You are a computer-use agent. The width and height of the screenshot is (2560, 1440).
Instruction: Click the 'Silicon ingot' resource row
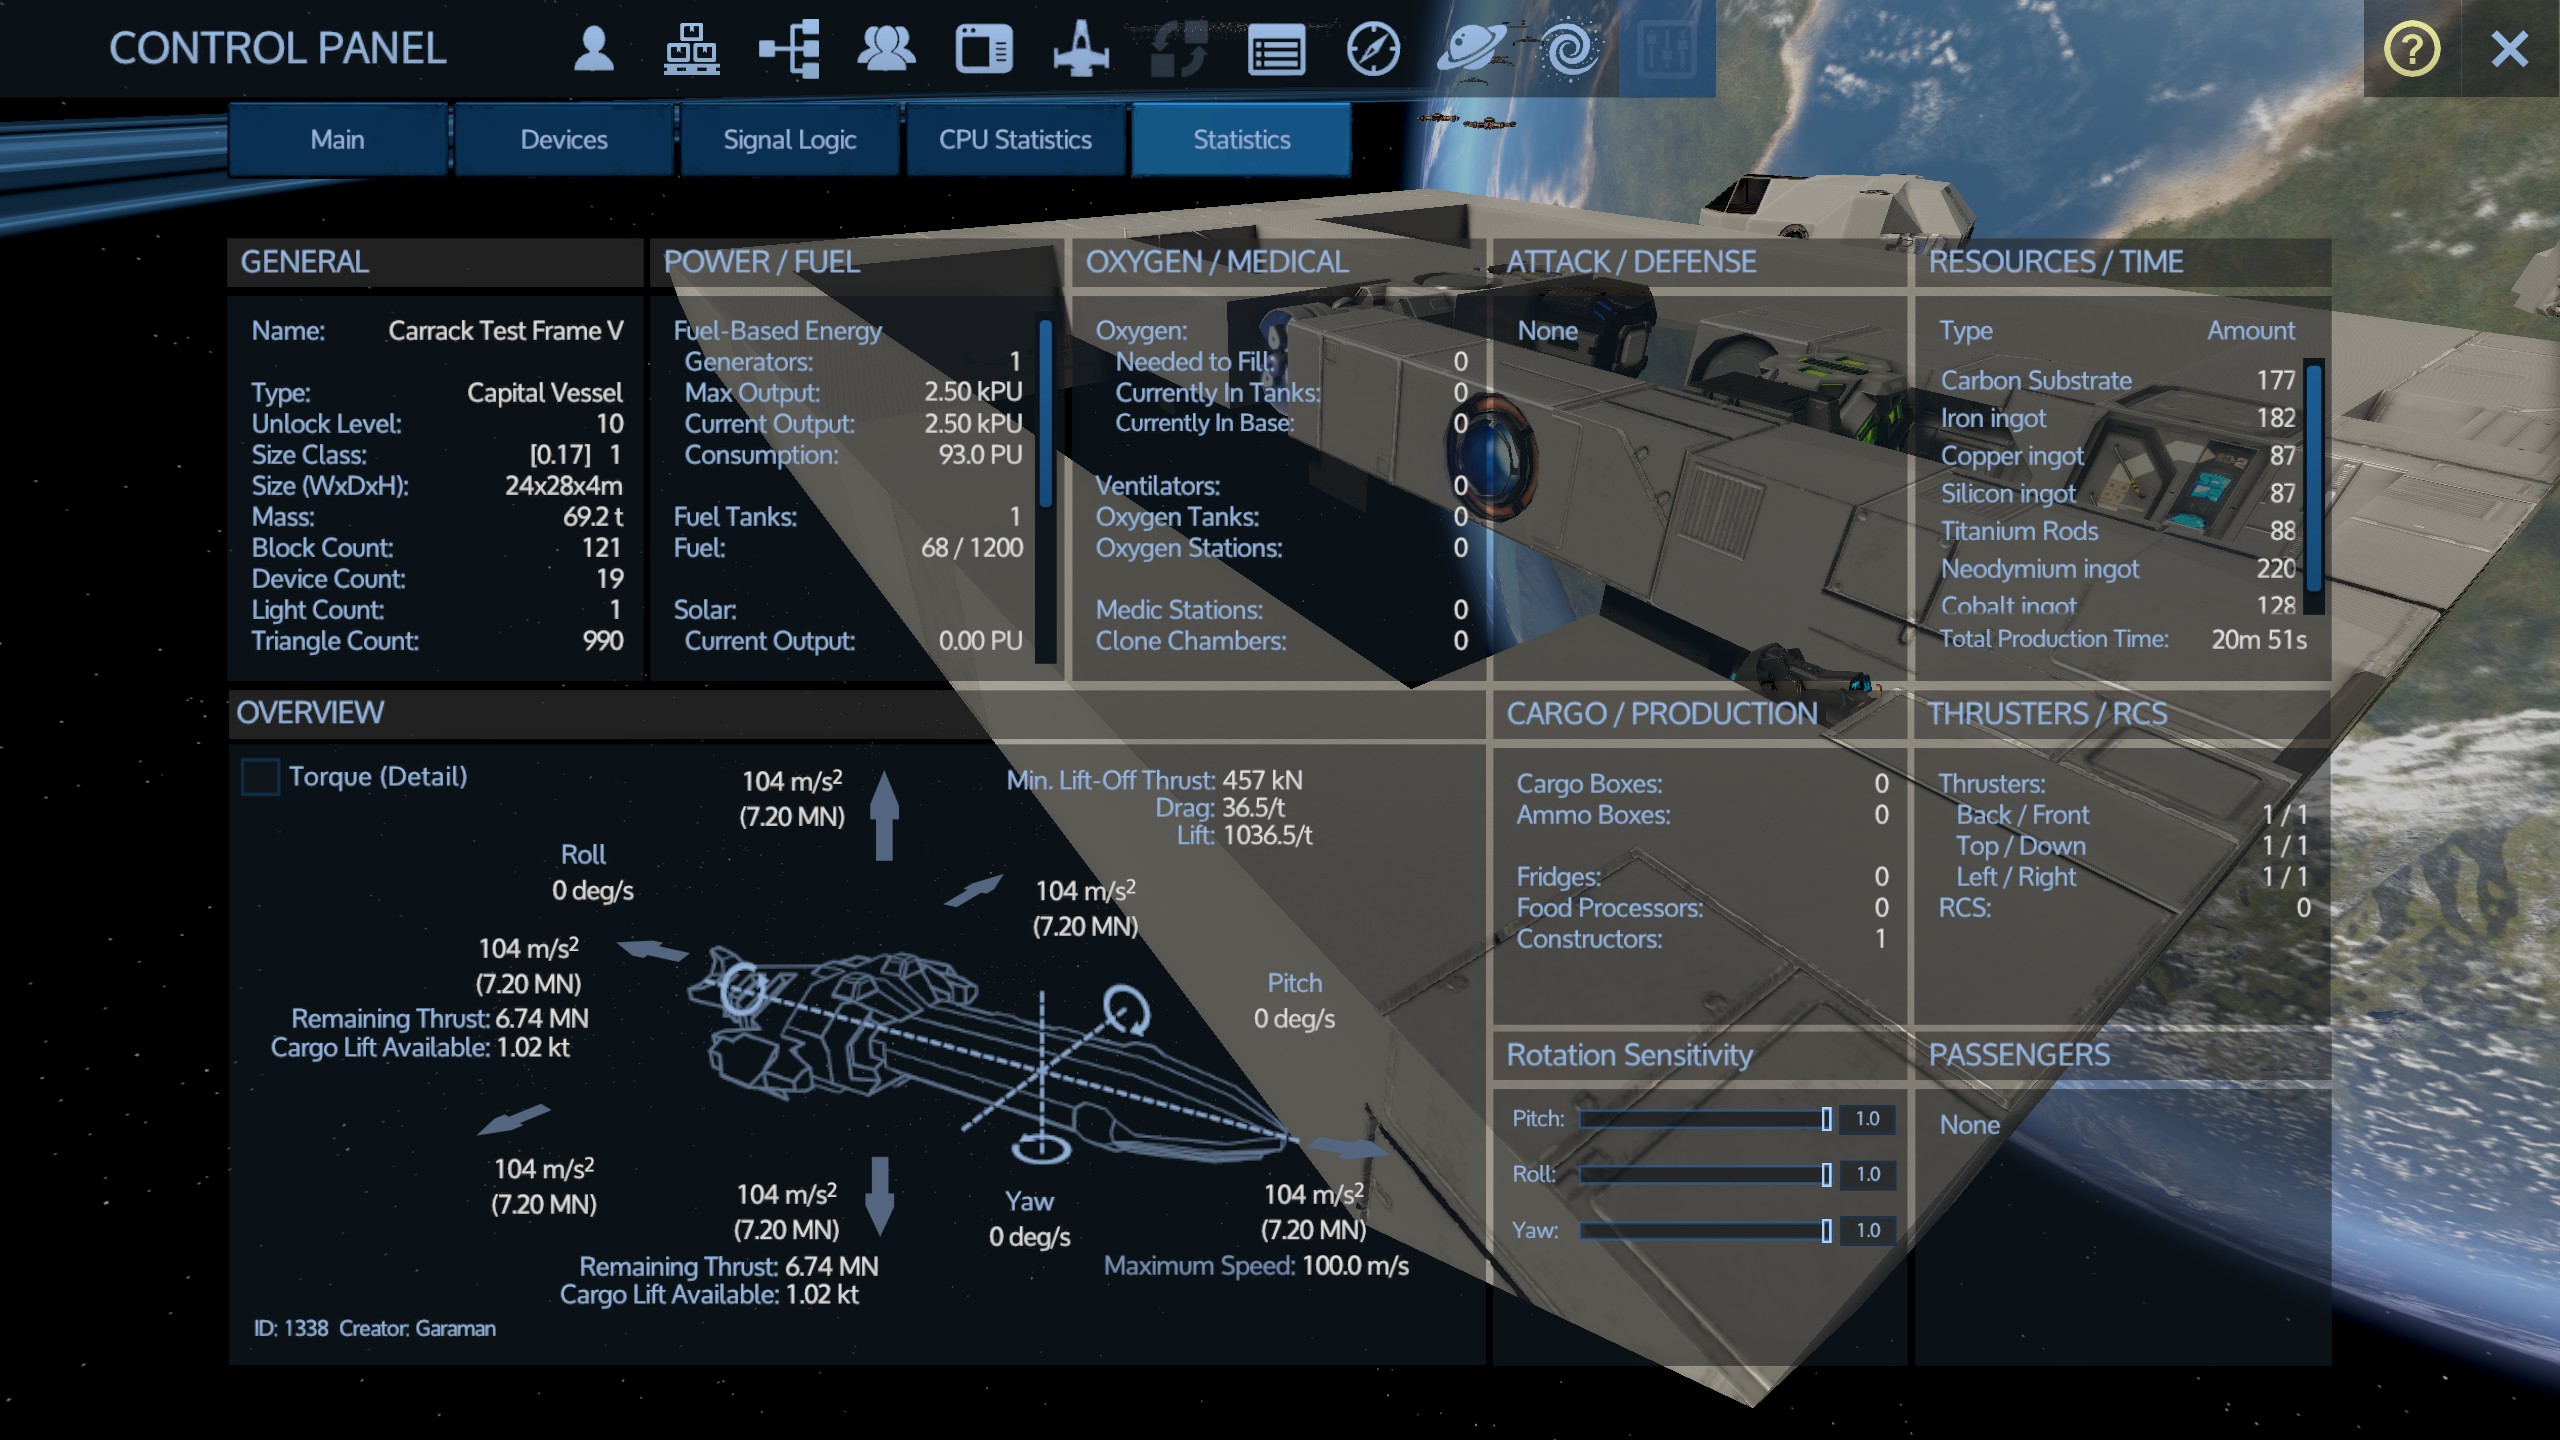click(2117, 493)
